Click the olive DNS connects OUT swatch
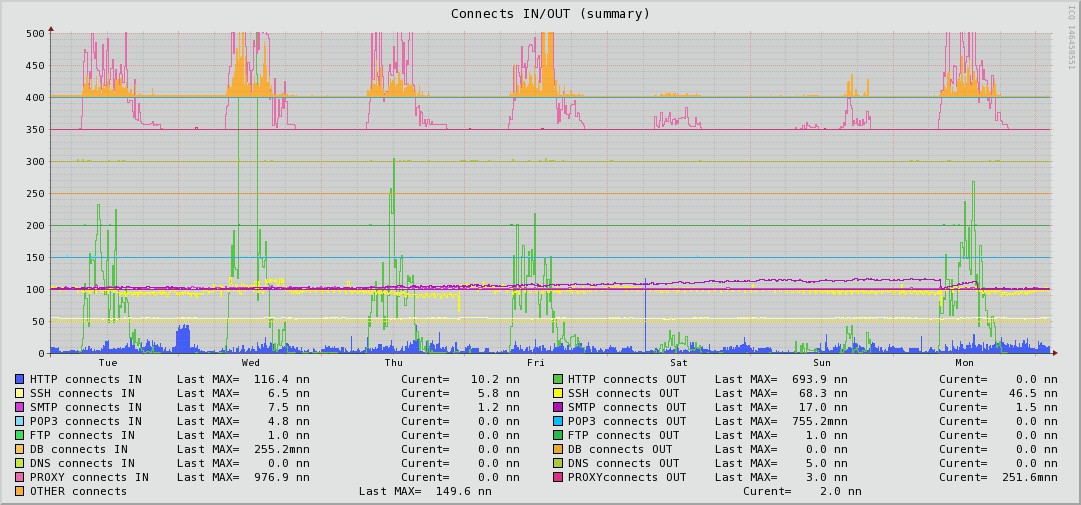 pos(558,464)
